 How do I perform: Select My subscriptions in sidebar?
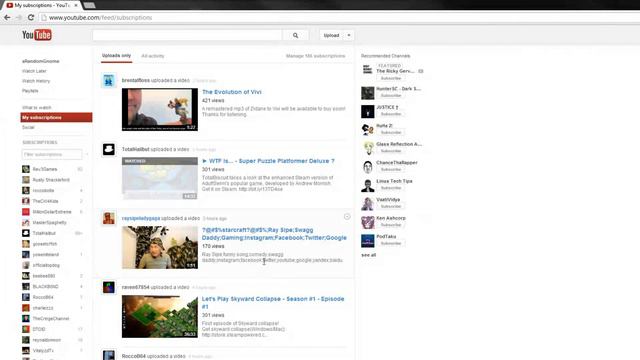56,118
